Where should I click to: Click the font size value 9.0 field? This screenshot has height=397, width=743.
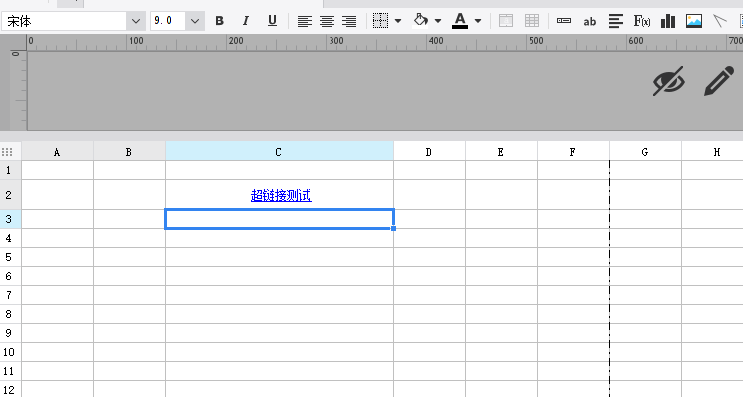(x=168, y=21)
